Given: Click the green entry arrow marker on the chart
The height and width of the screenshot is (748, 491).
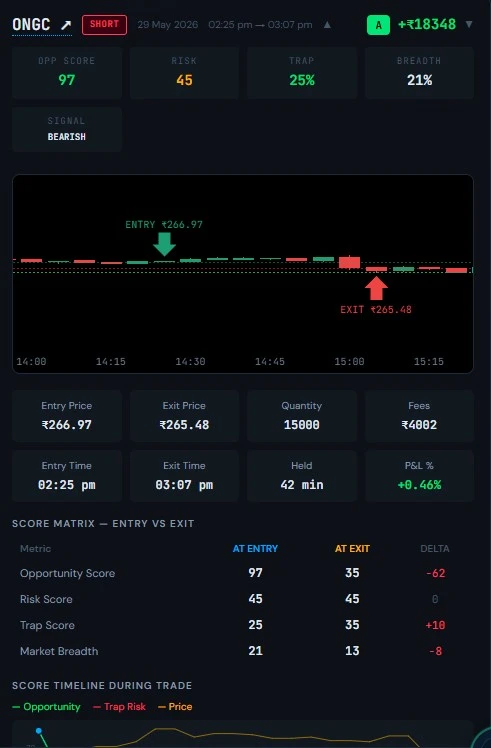Looking at the screenshot, I should pyautogui.click(x=165, y=244).
